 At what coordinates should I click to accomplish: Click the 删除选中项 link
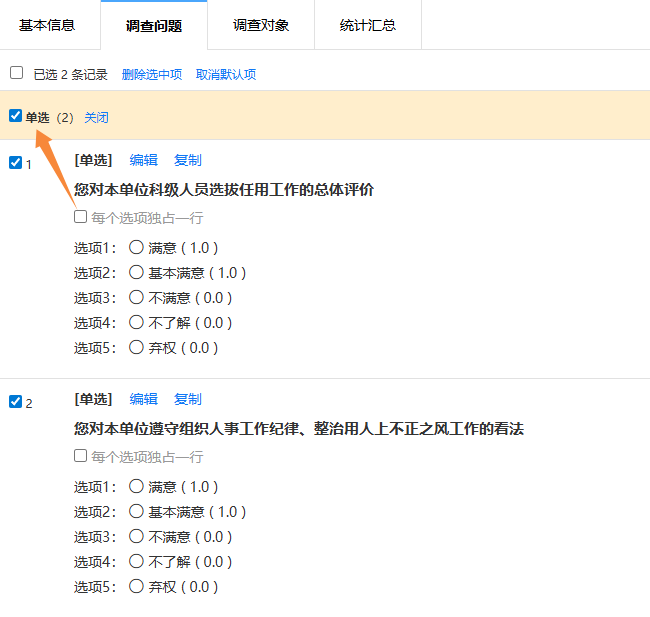[x=152, y=74]
